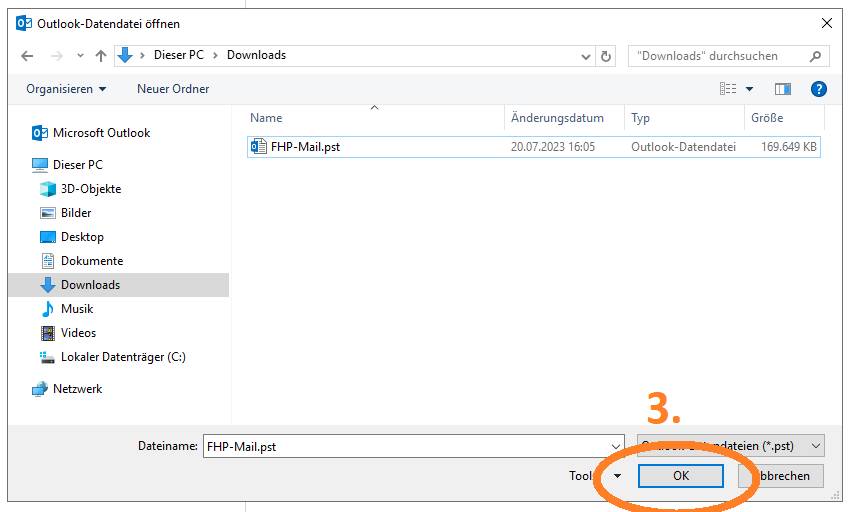Screen dimensions: 852x512
Task: Open Microsoft Outlook in sidebar
Action: click(101, 133)
